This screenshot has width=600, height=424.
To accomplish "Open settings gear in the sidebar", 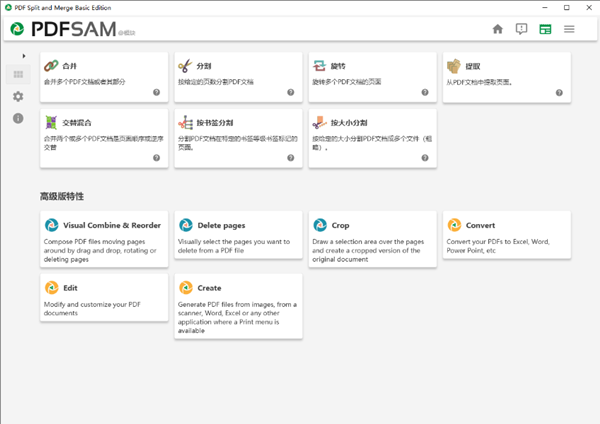I will click(18, 96).
